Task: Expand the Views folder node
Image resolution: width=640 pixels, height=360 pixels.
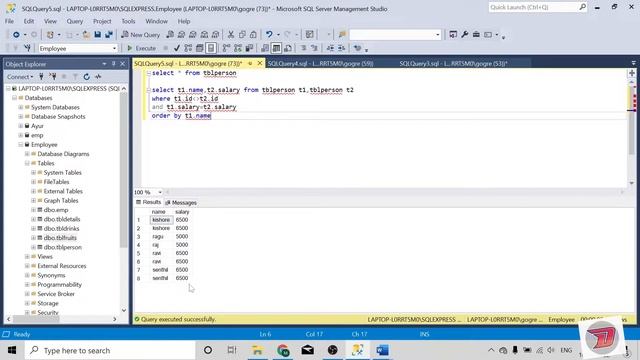Action: 27,257
